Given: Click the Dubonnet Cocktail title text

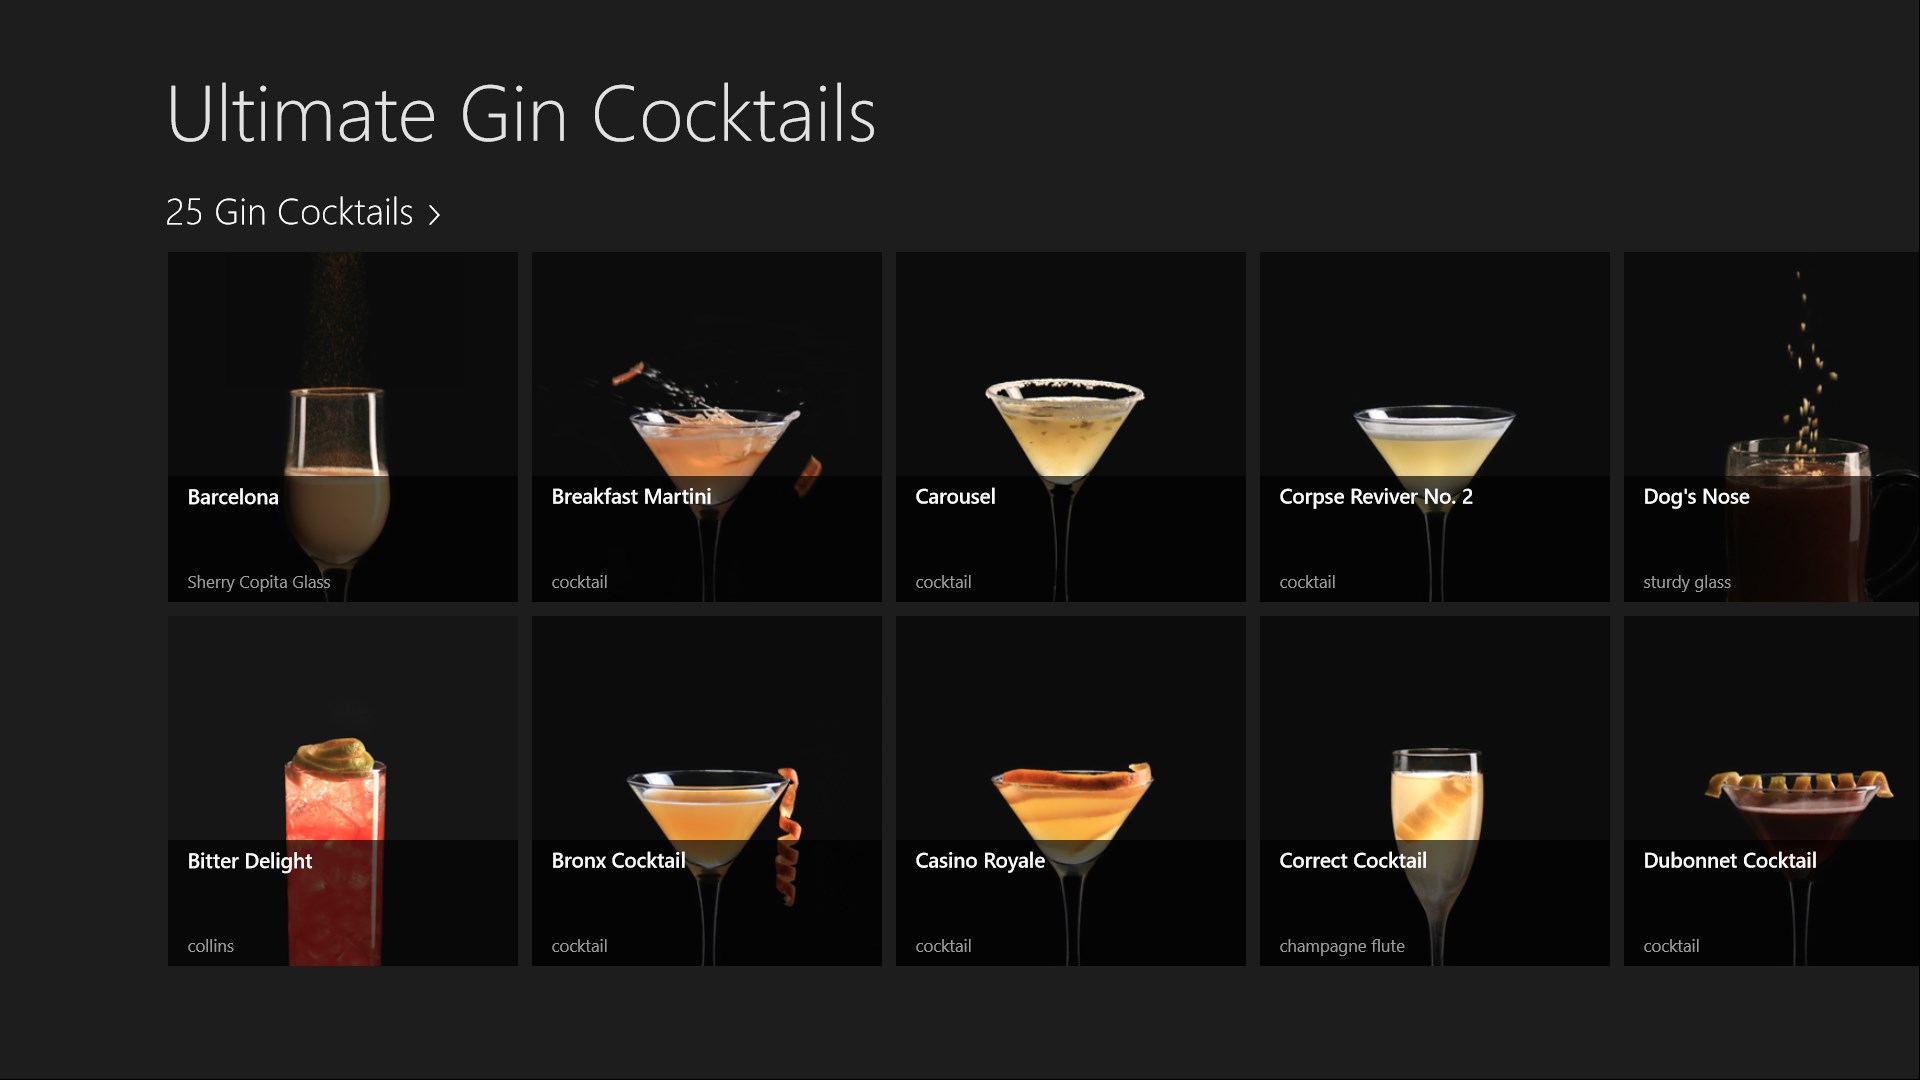Looking at the screenshot, I should pos(1730,861).
